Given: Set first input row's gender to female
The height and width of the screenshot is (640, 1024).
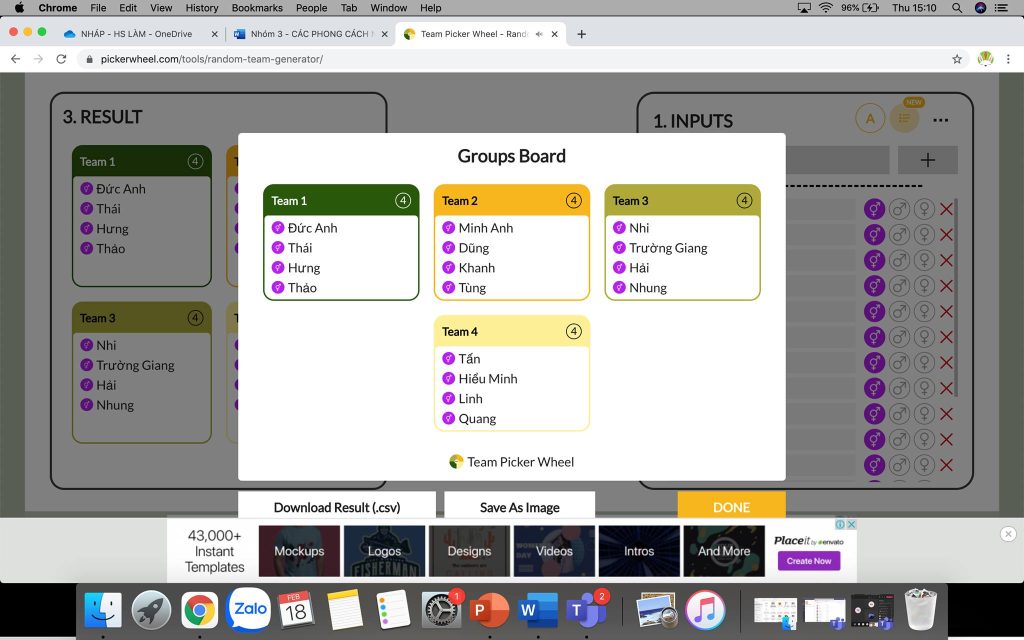Looking at the screenshot, I should point(923,209).
